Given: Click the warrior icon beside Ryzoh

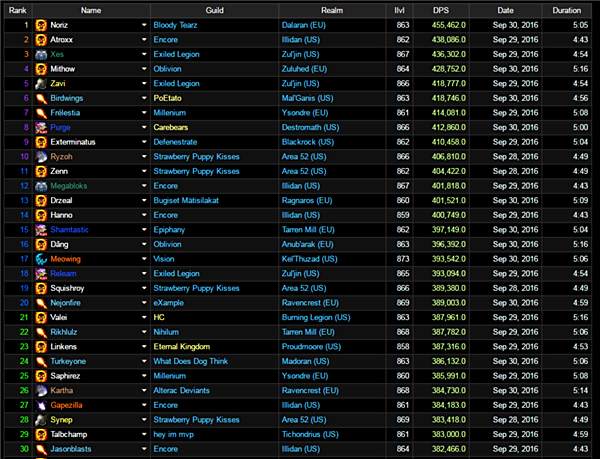Looking at the screenshot, I should click(41, 157).
